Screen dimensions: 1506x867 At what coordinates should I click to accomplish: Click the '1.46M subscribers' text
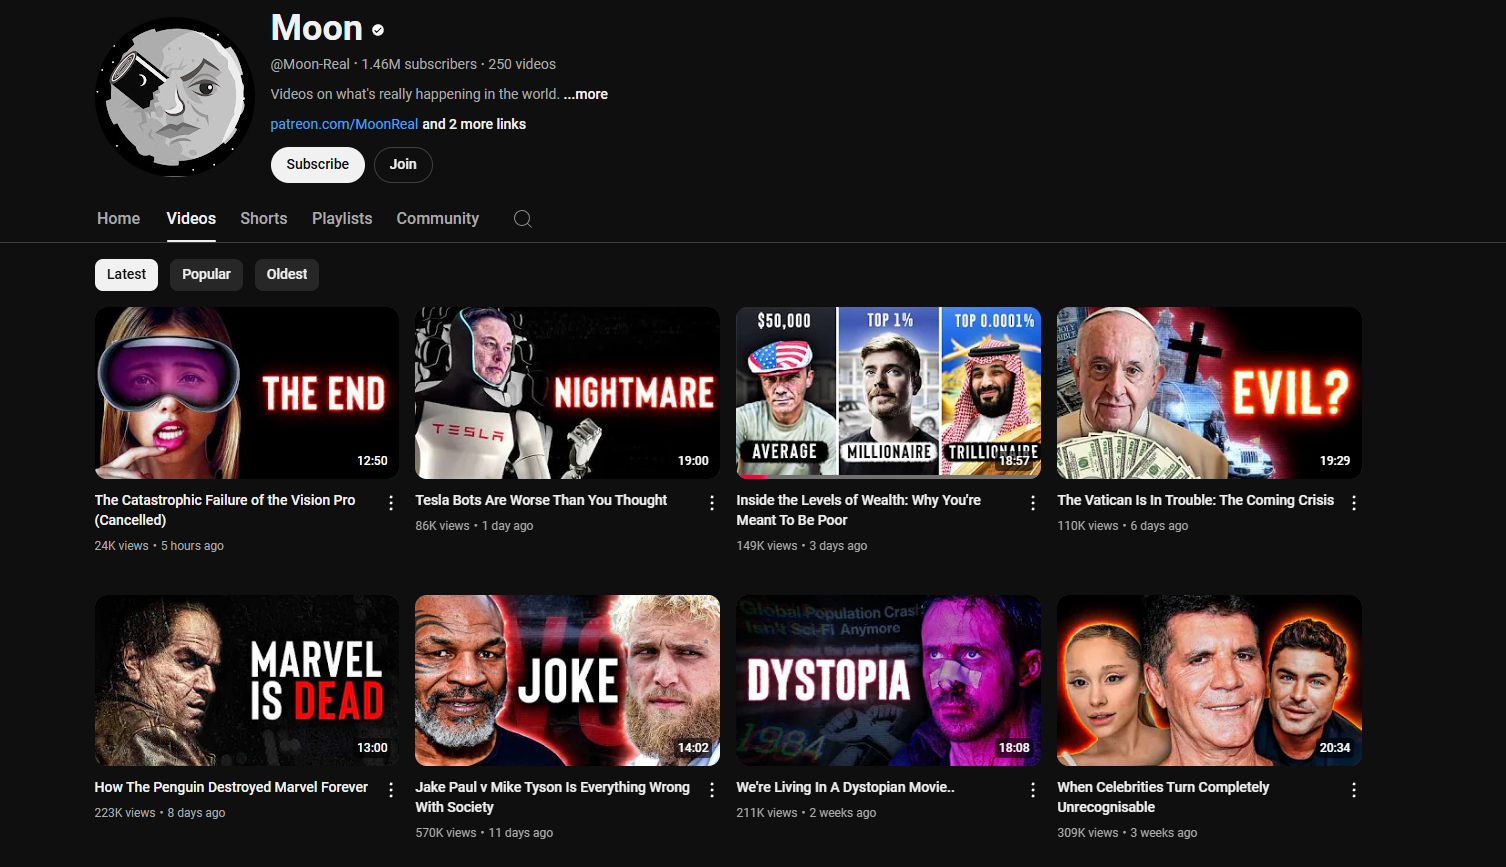[419, 64]
